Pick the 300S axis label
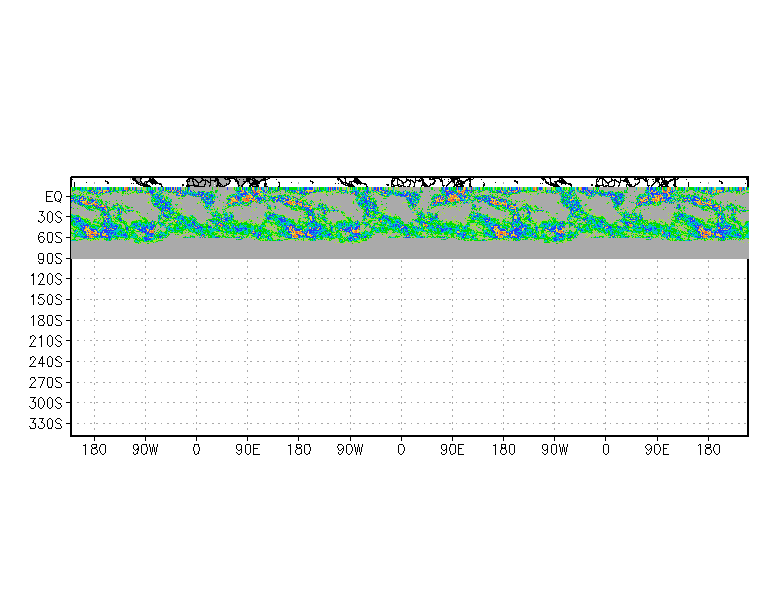The image size is (784, 612). (x=46, y=403)
